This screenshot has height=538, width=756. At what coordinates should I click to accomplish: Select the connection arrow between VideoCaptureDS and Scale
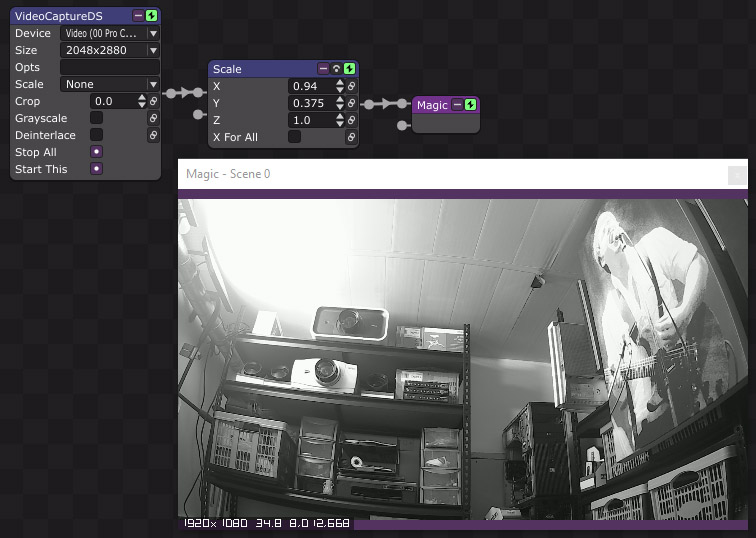tap(185, 93)
